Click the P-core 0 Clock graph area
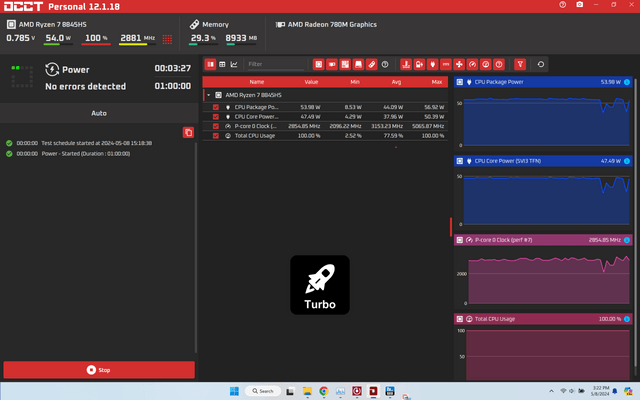Viewport: 640px width, 400px height. (x=549, y=278)
